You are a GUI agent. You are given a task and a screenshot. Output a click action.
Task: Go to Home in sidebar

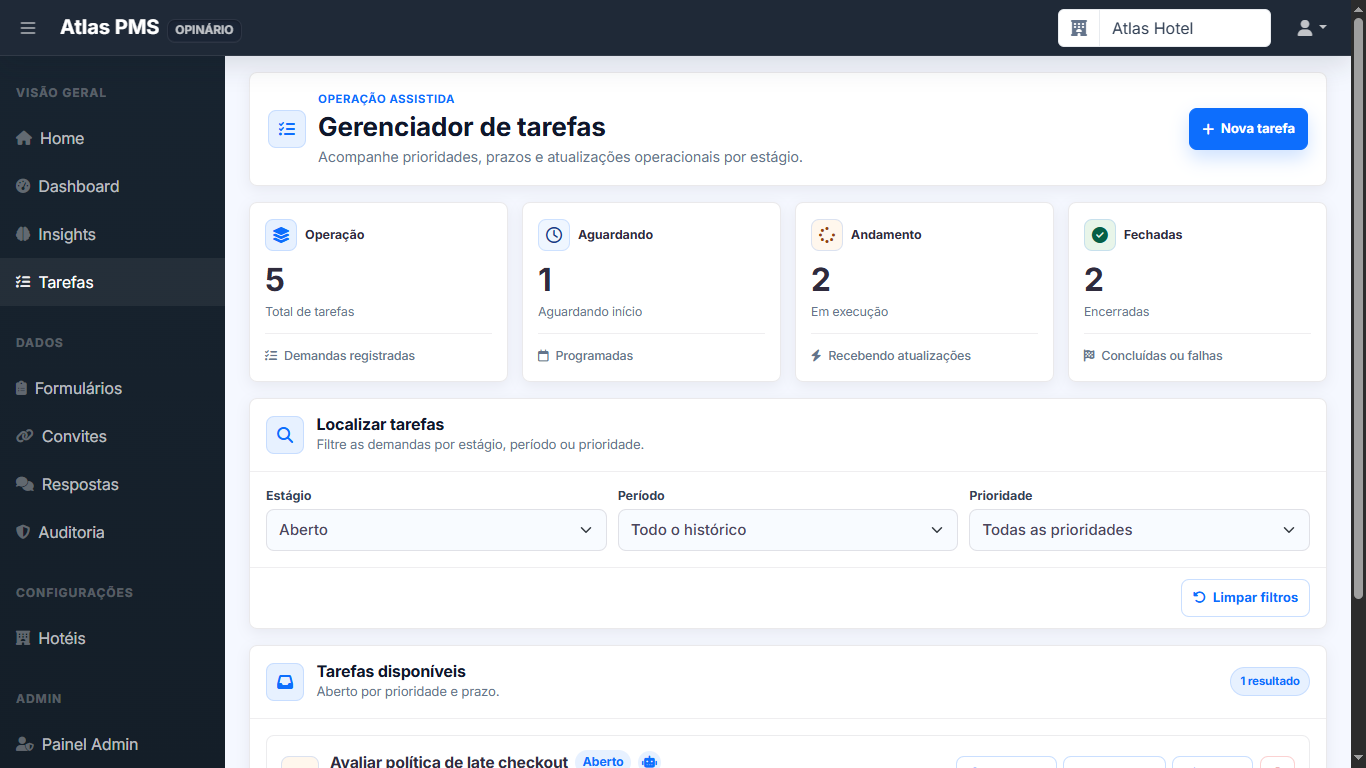tap(112, 138)
